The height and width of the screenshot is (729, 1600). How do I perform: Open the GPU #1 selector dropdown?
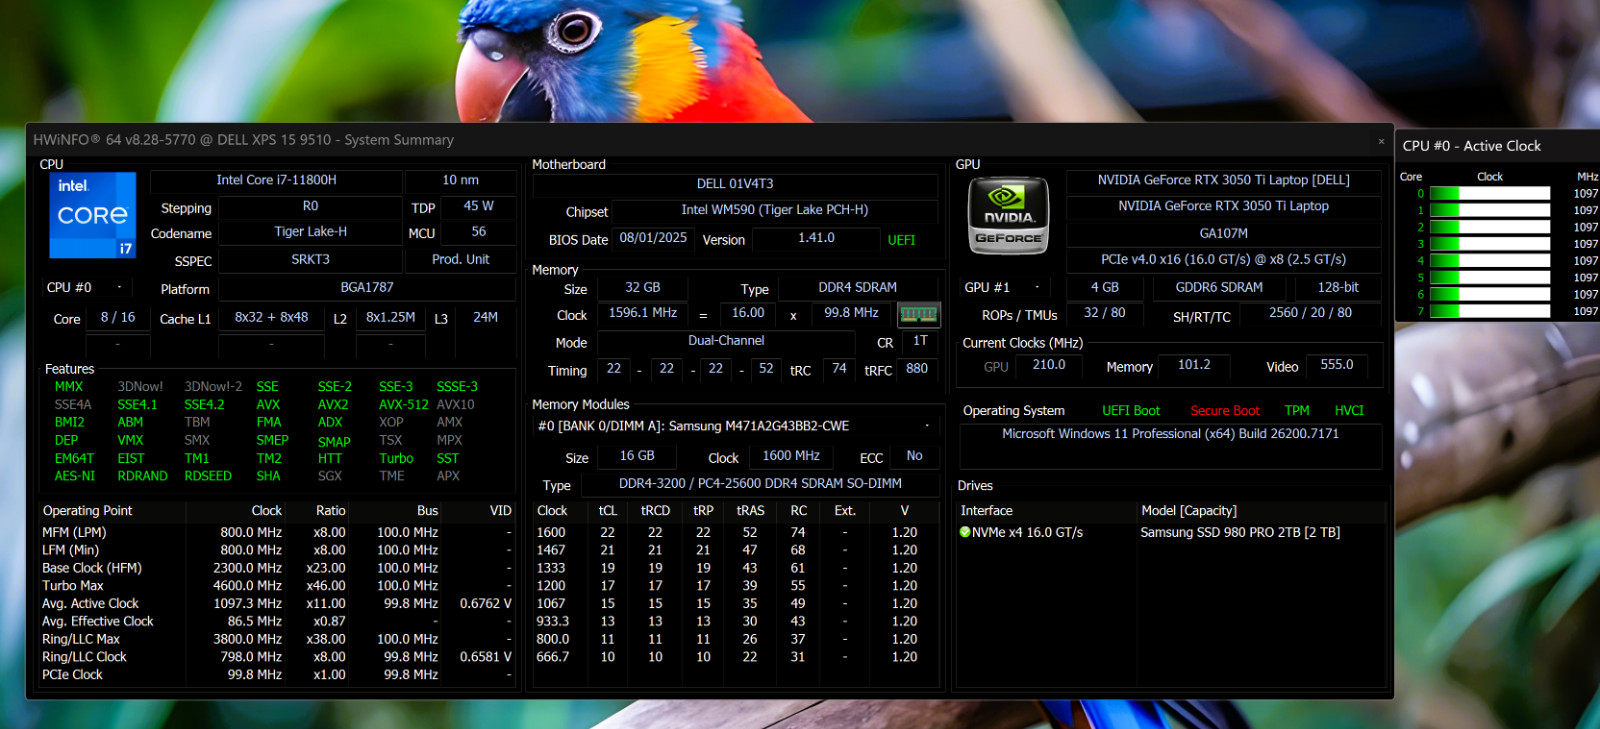[x=1037, y=287]
